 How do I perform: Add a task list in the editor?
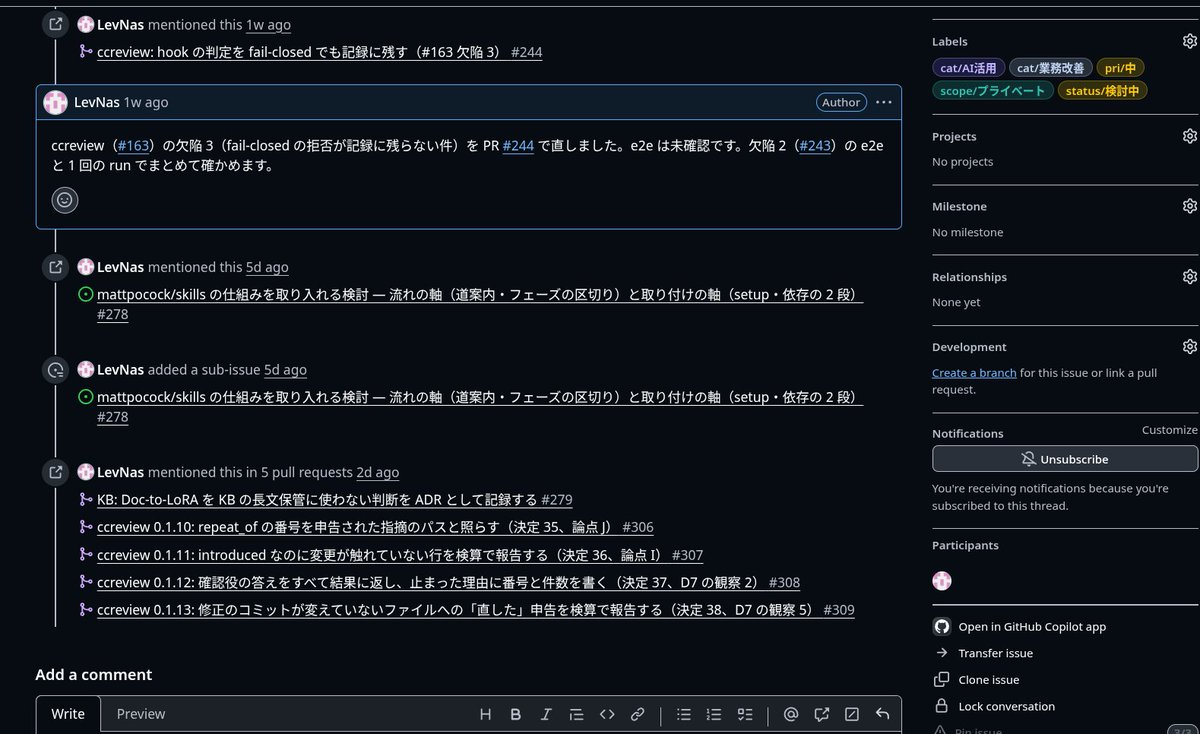tap(744, 714)
